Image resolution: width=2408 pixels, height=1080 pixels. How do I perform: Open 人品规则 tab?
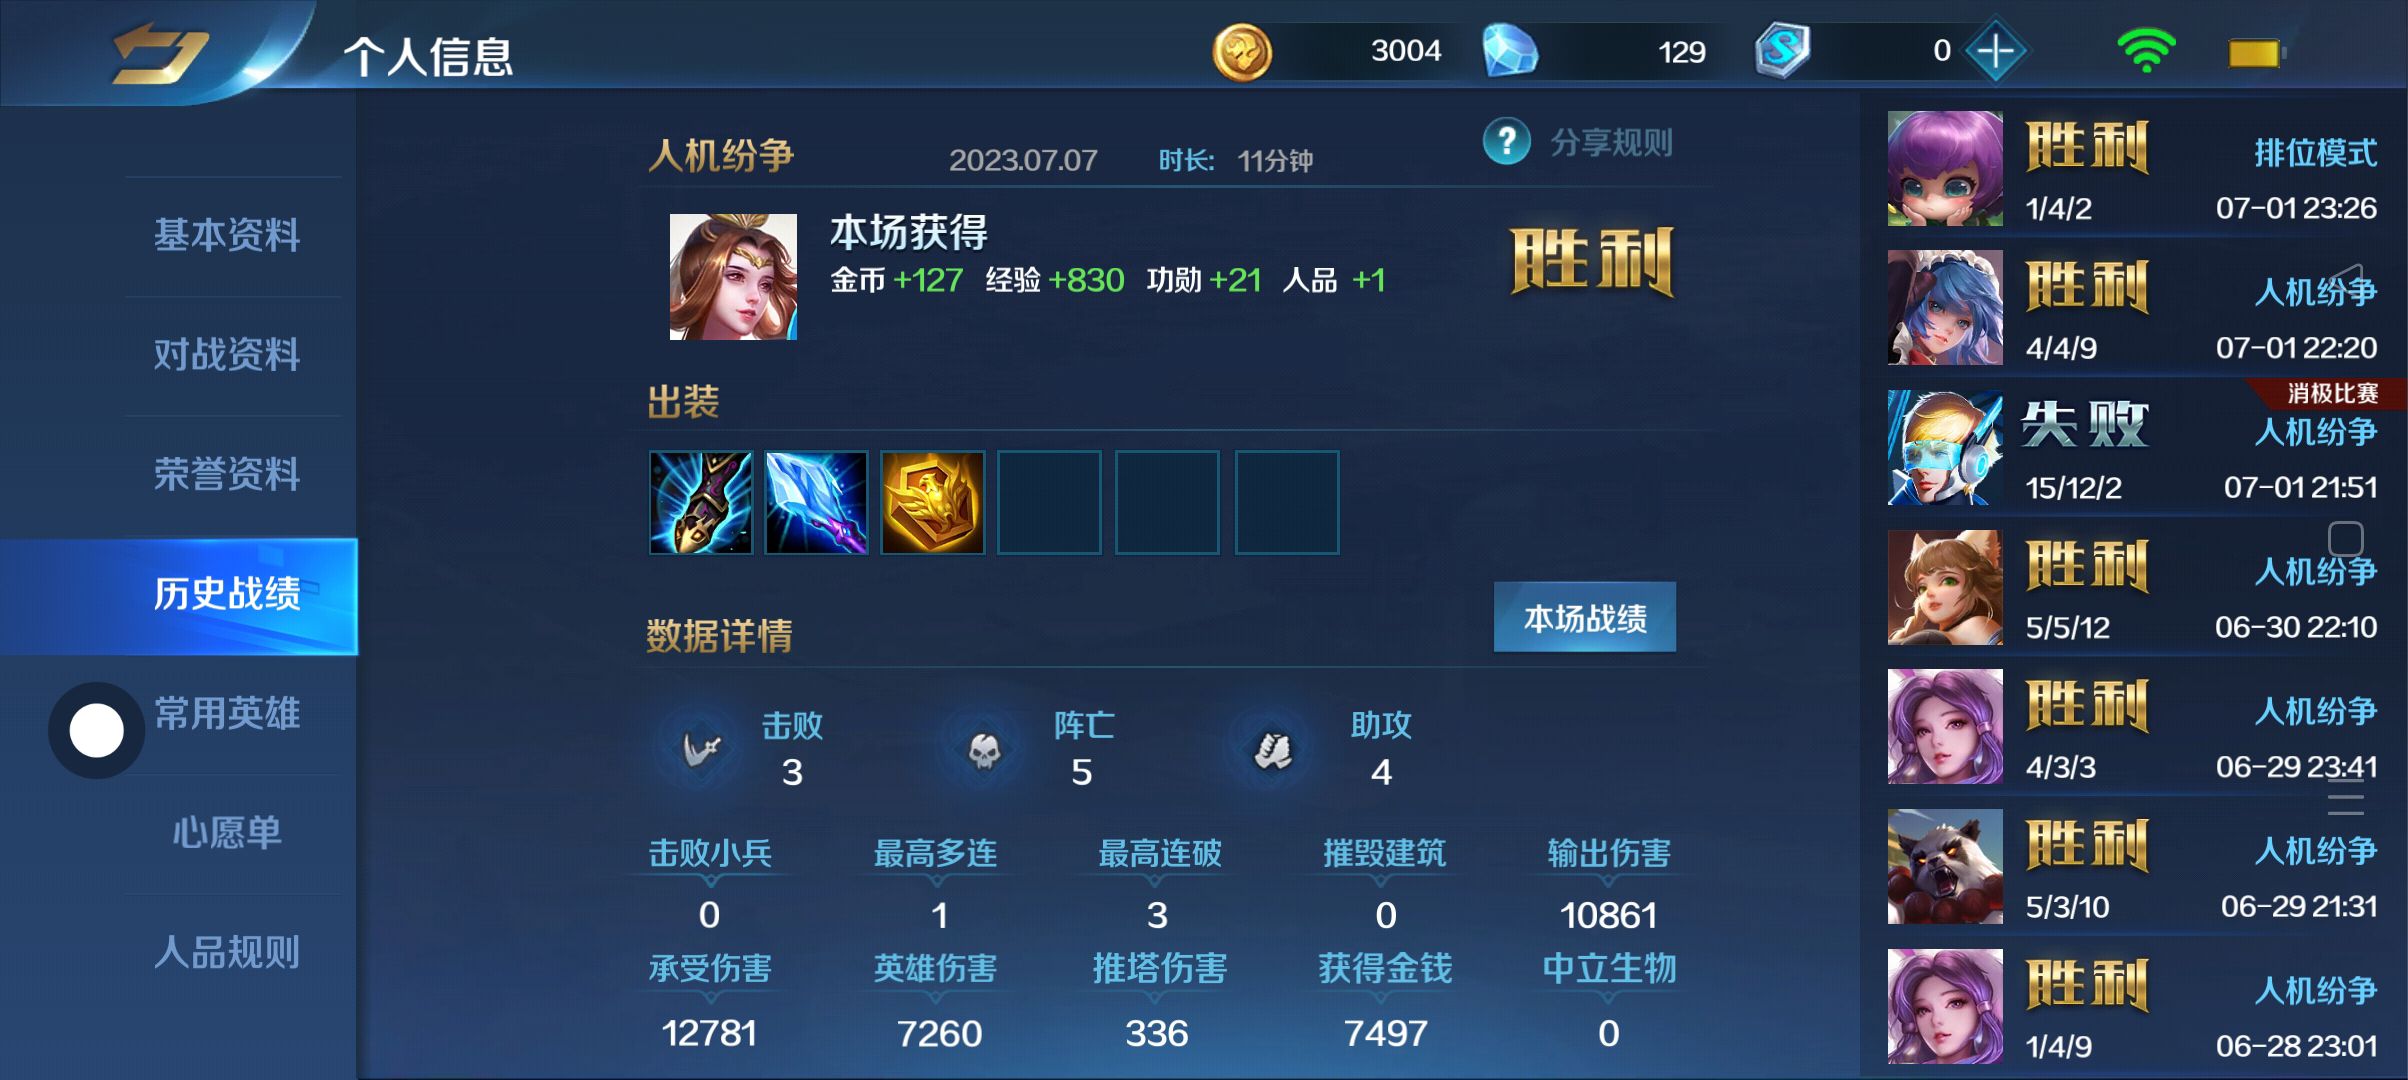pos(227,952)
